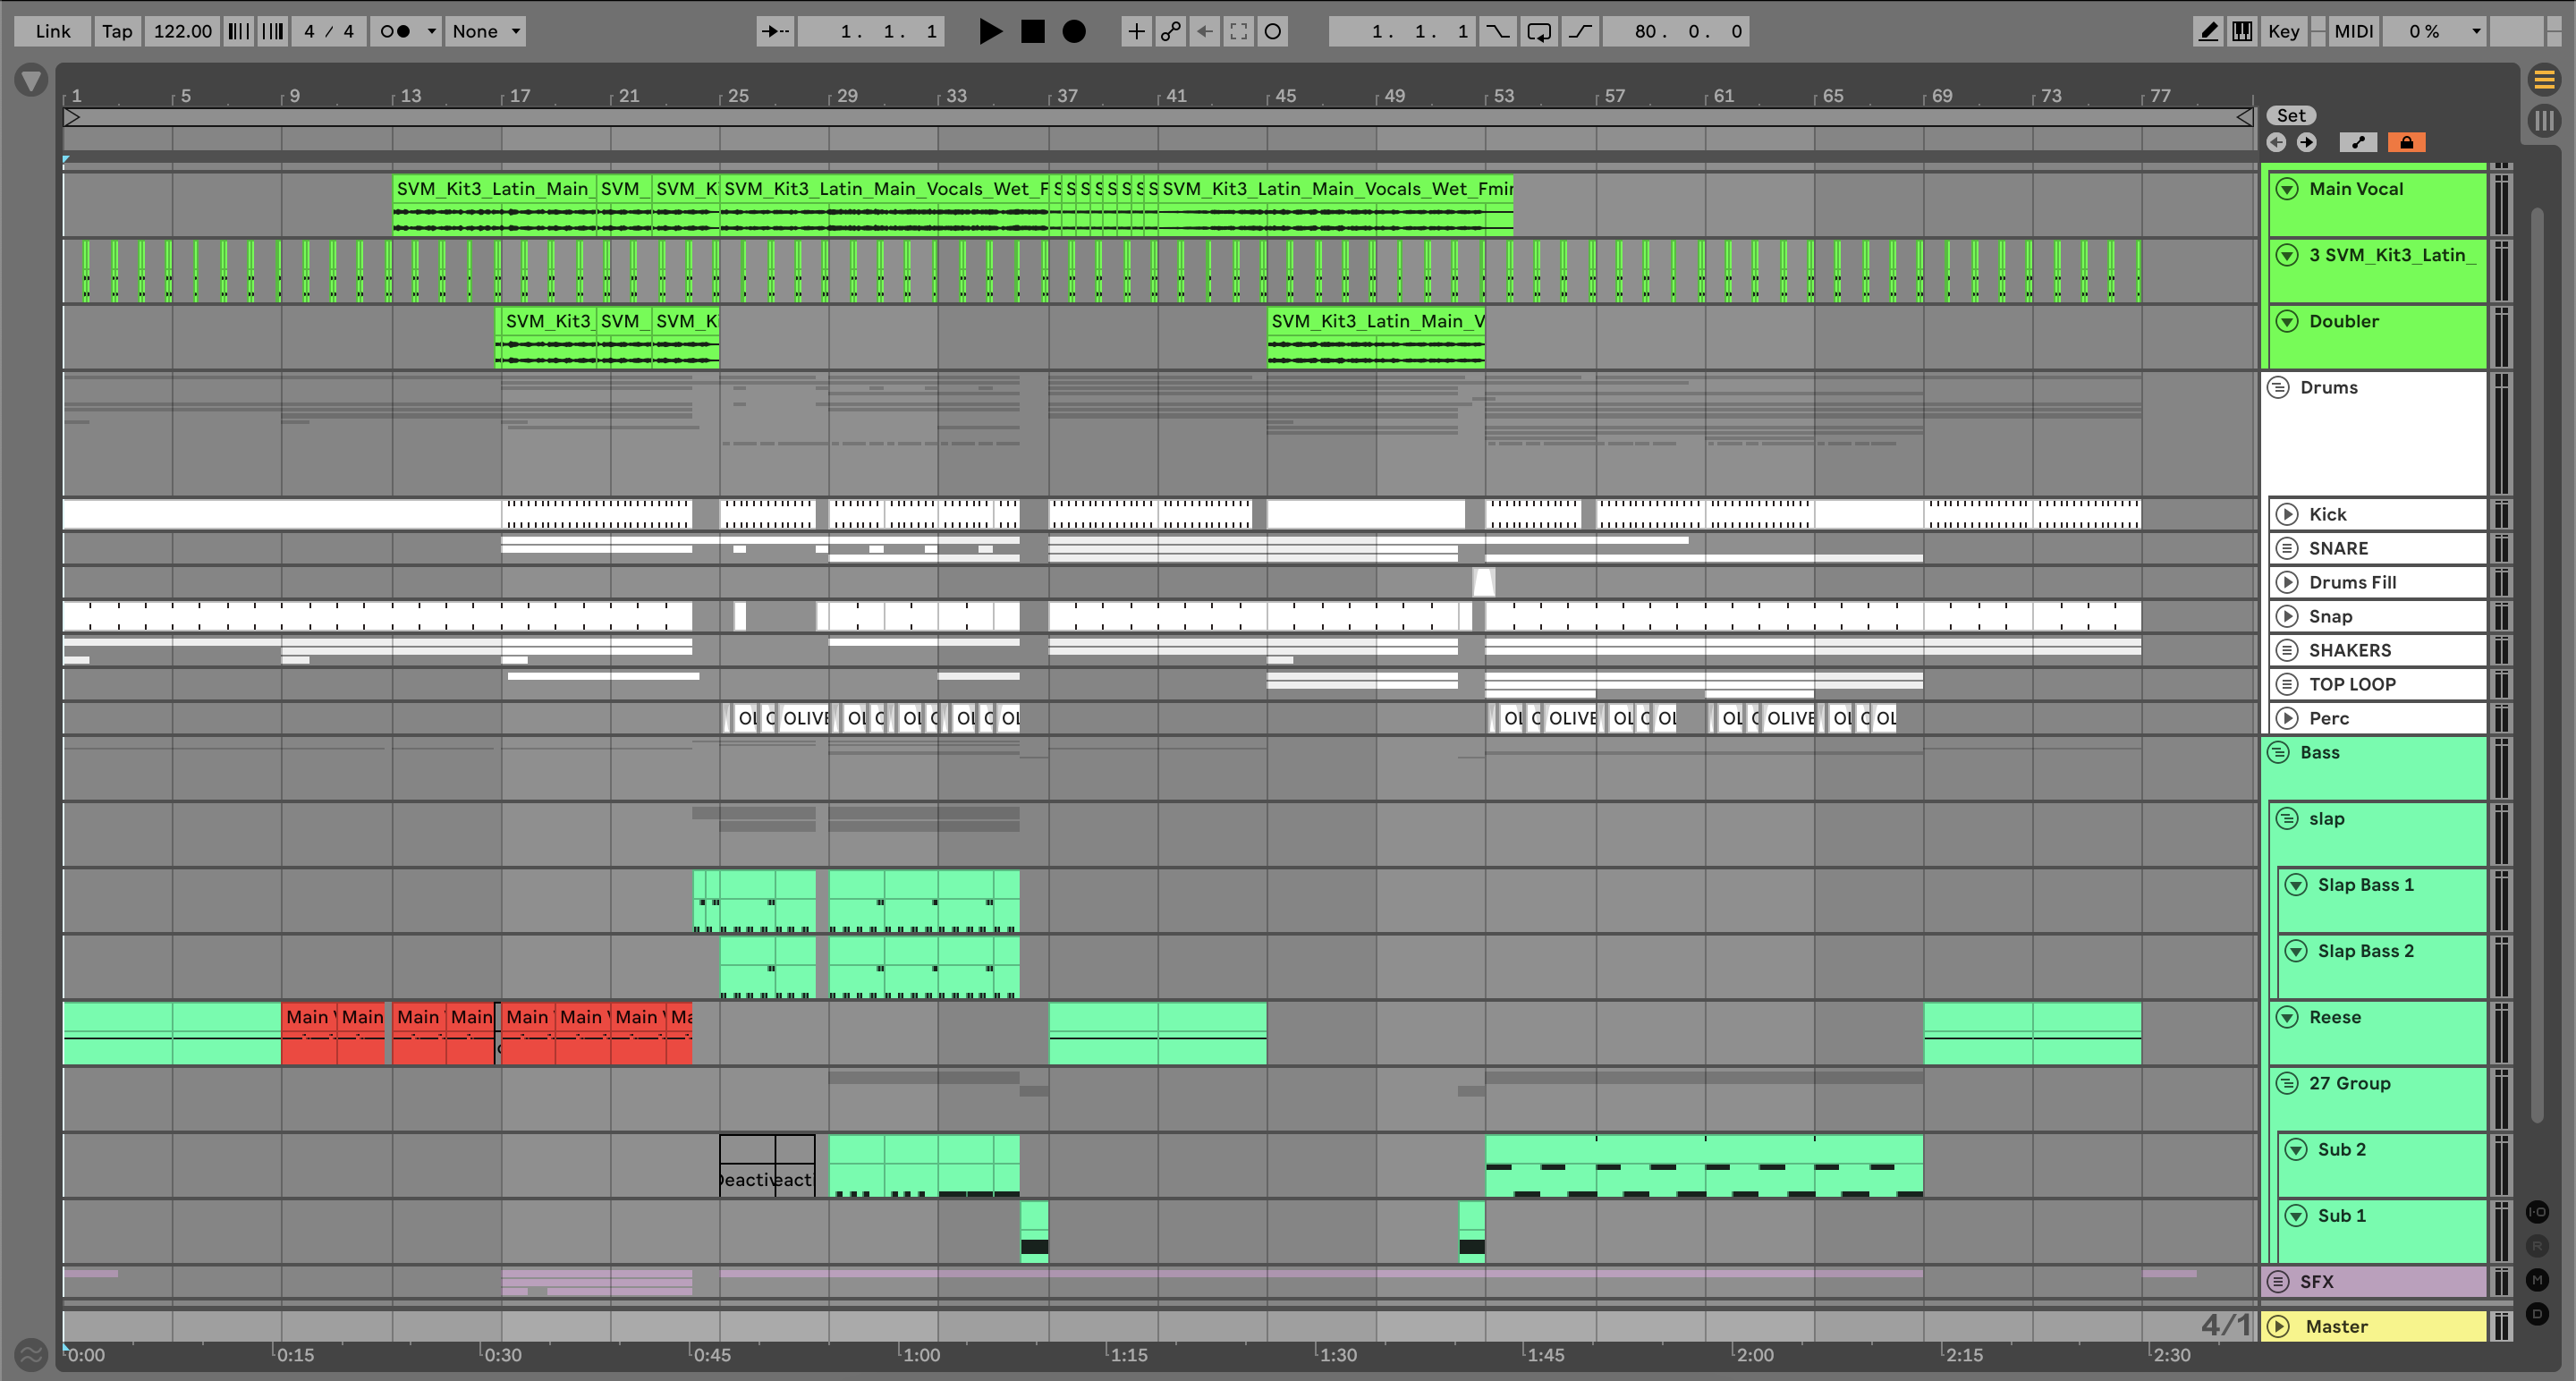Click the Tap tempo button

tap(117, 31)
